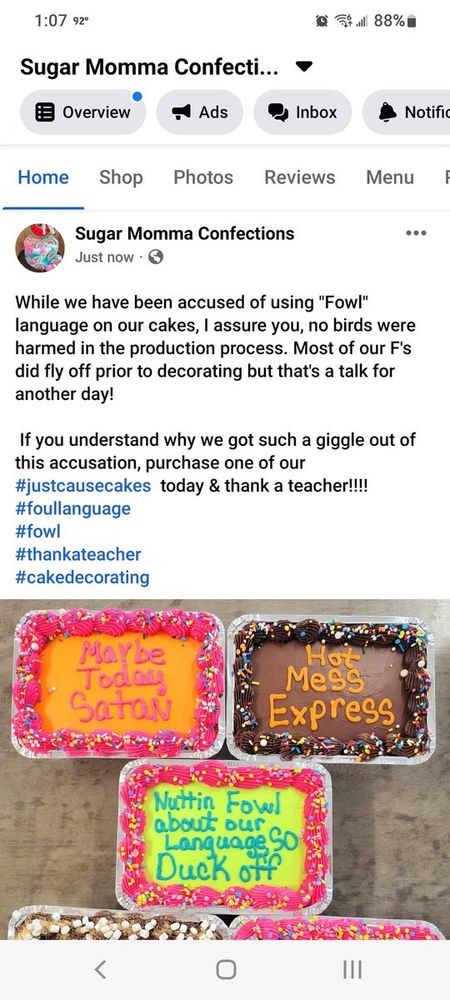This screenshot has width=450, height=1000.
Task: Open the Reviews tab
Action: point(300,177)
